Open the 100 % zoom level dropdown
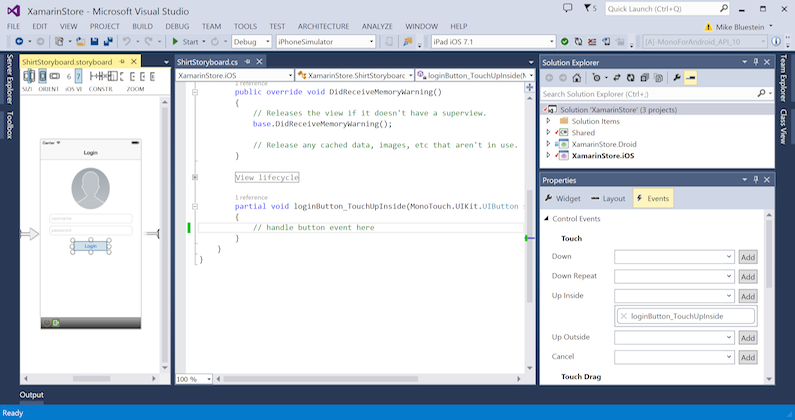The height and width of the screenshot is (420, 795). pos(194,379)
